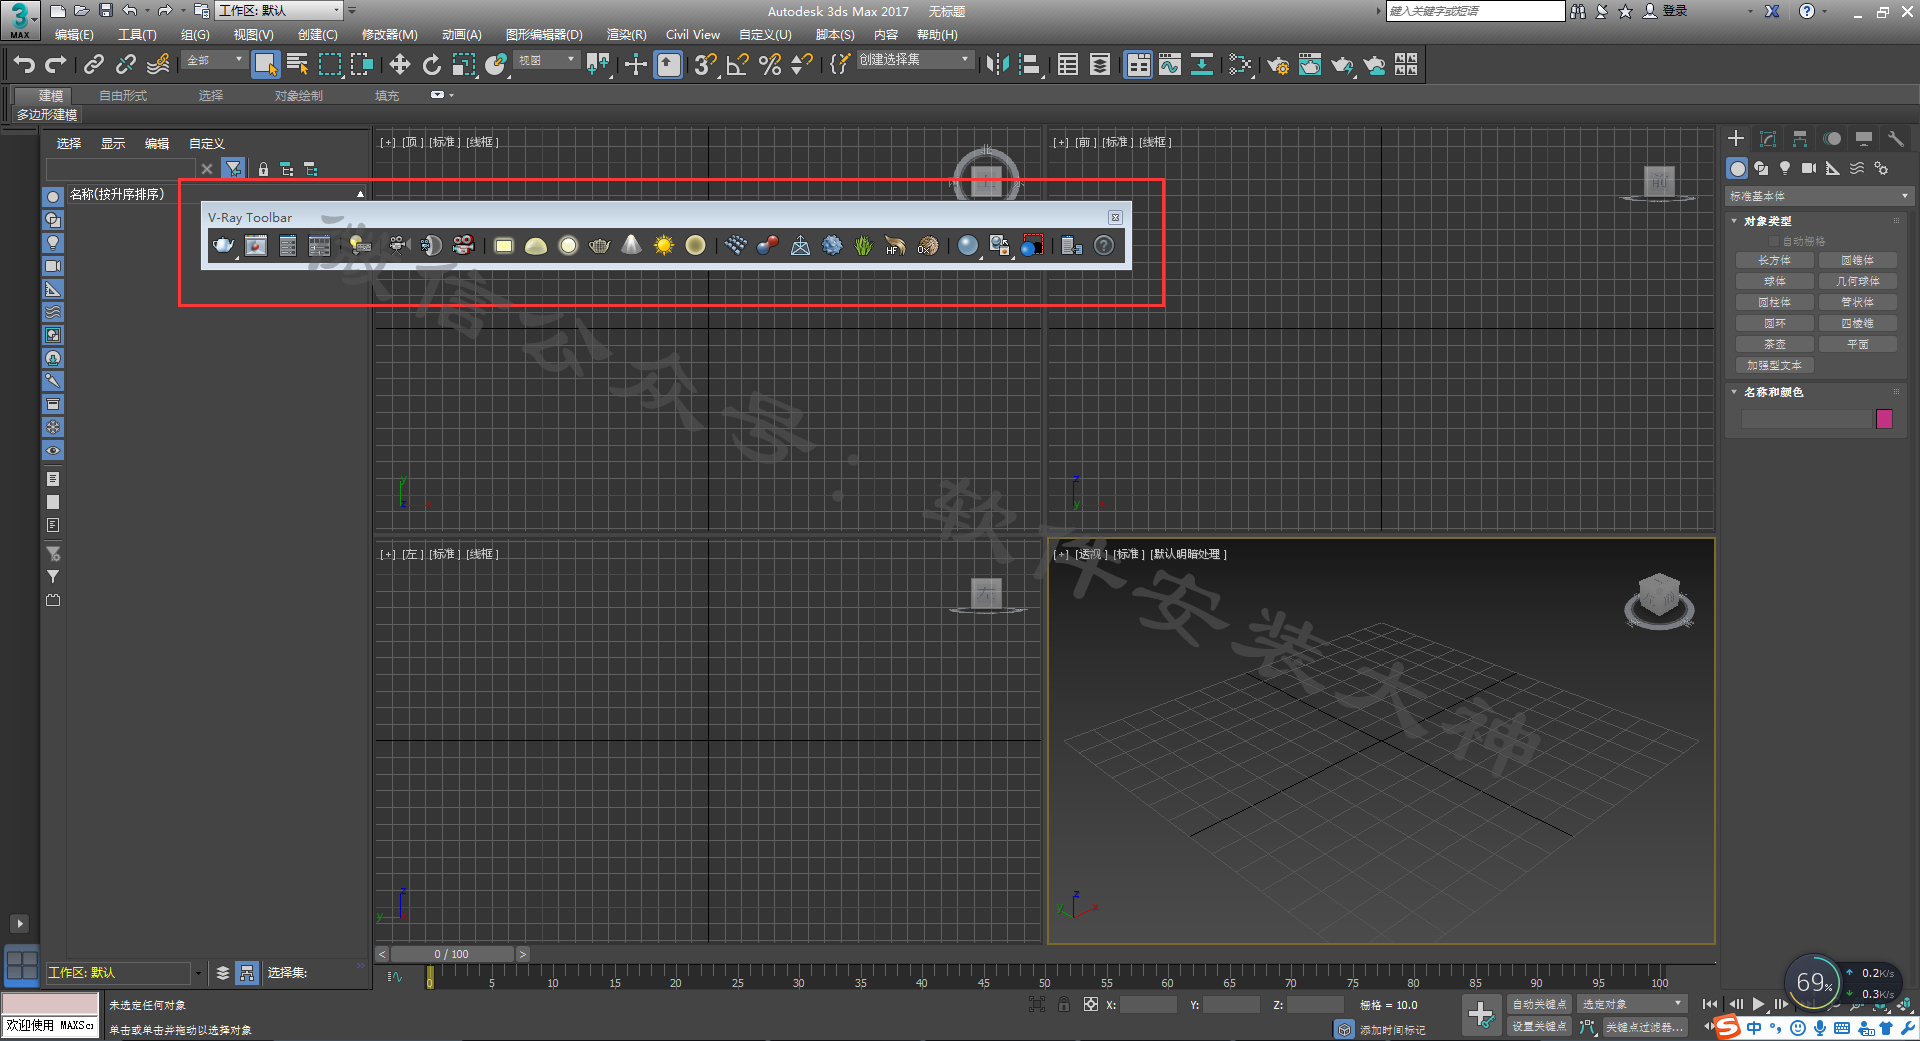
Task: Open Select by Name list tool
Action: coord(297,65)
